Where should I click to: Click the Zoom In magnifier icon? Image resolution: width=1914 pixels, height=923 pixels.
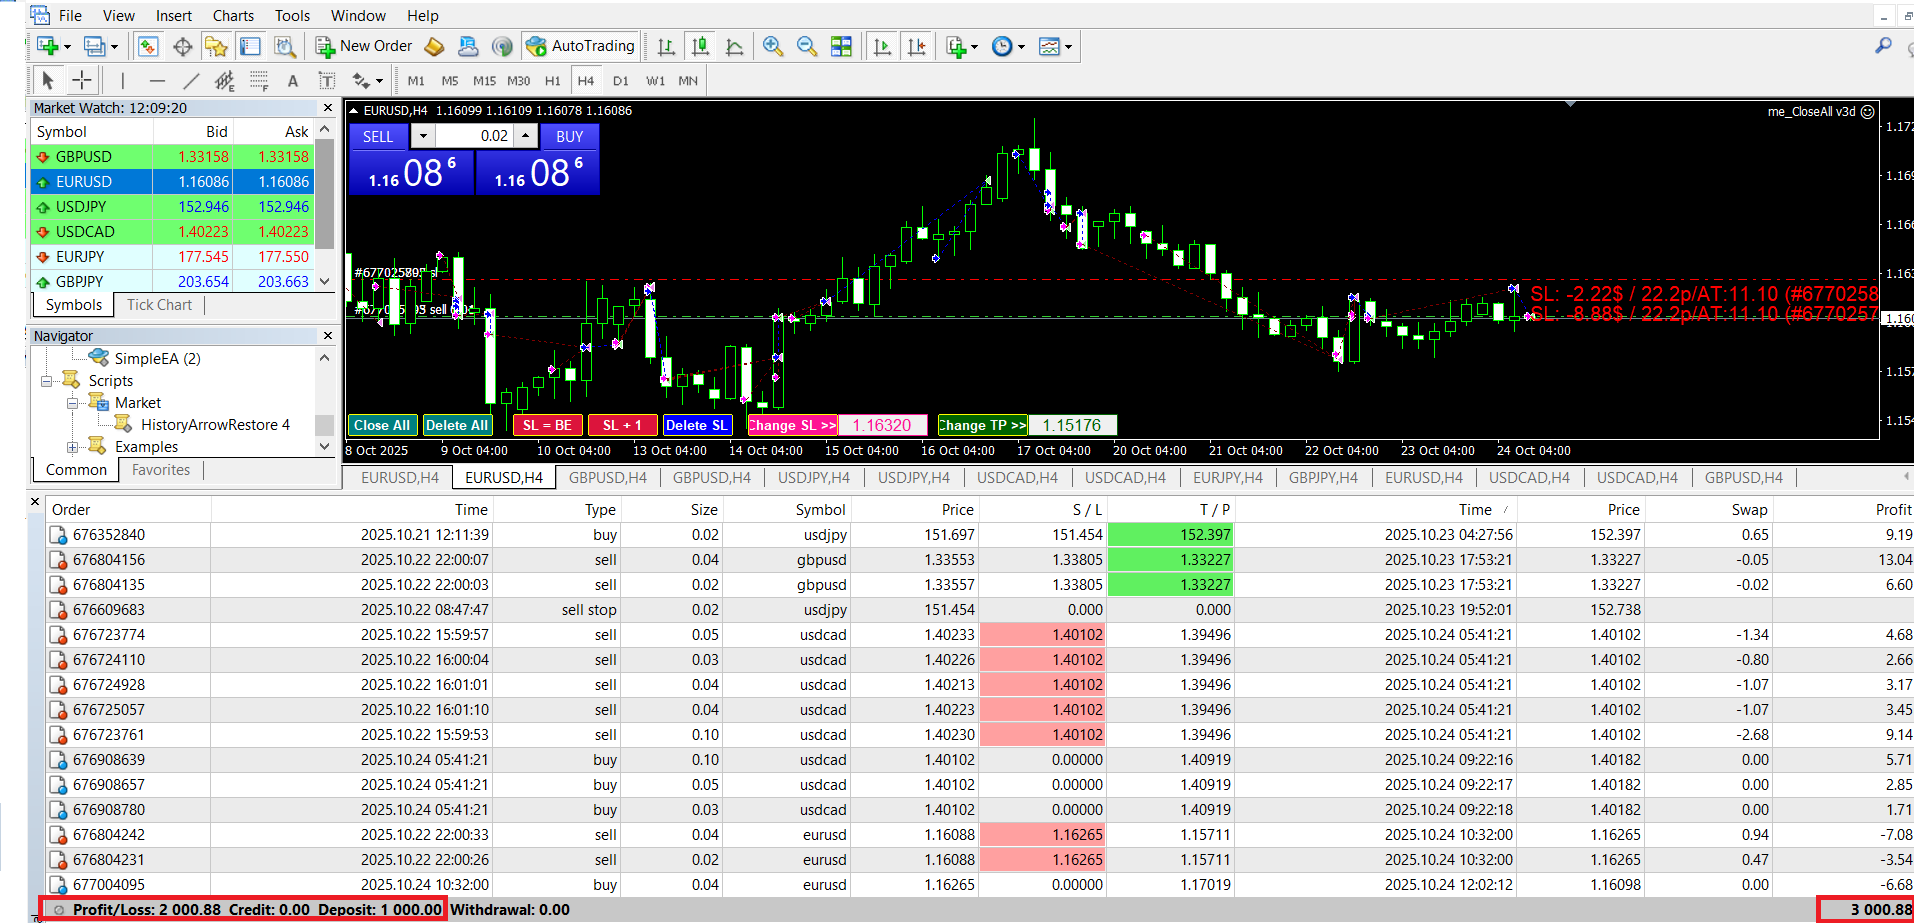(772, 46)
